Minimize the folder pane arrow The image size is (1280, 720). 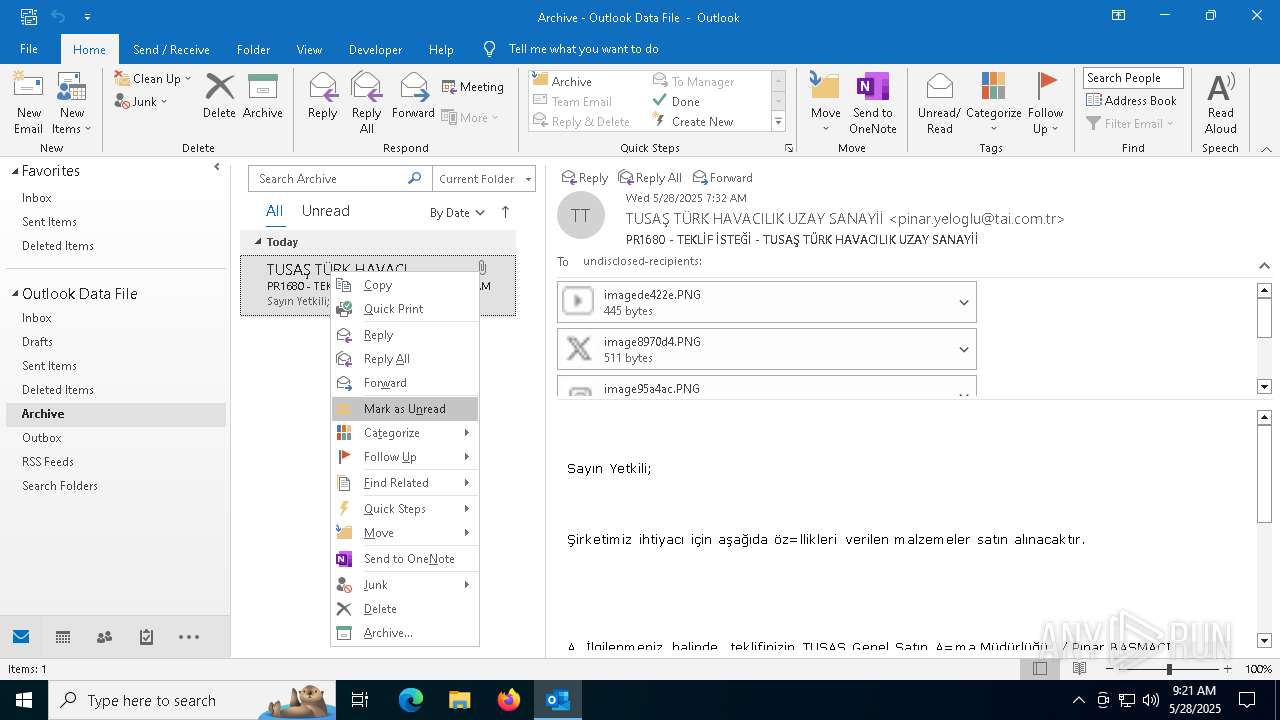(x=217, y=167)
